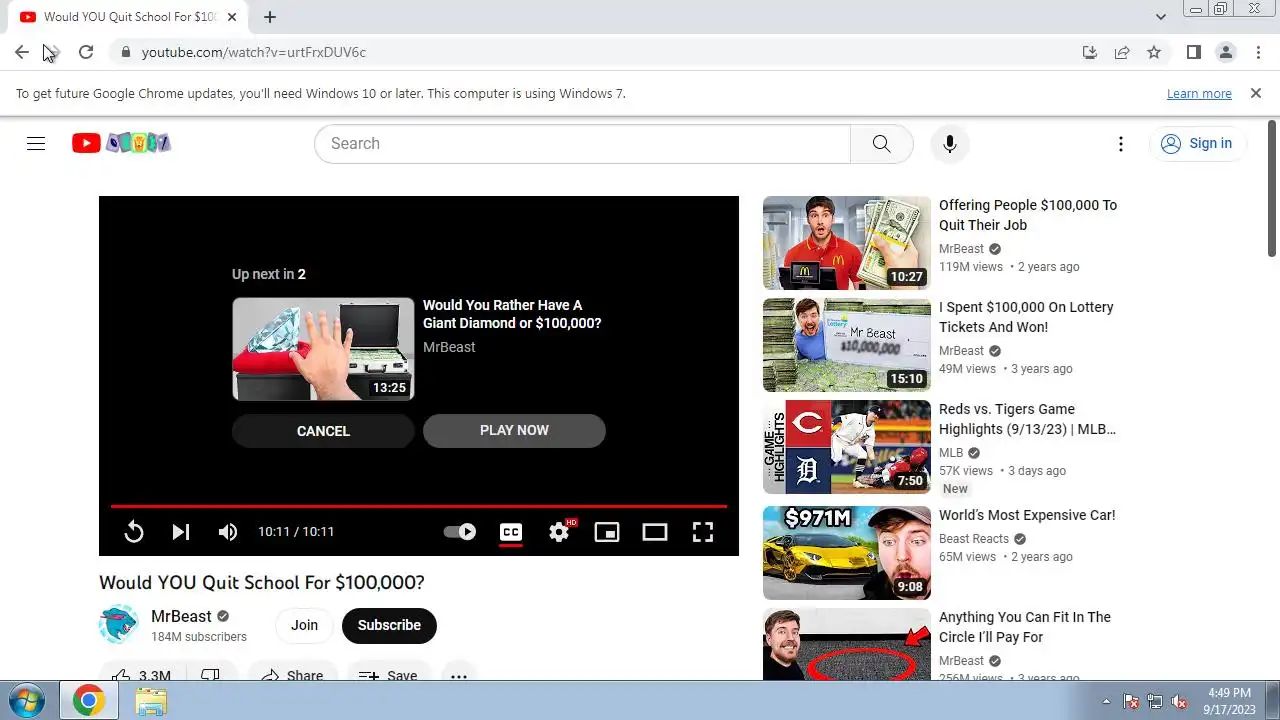Image resolution: width=1280 pixels, height=720 pixels.
Task: Toggle closed captions CC button
Action: pyautogui.click(x=511, y=532)
